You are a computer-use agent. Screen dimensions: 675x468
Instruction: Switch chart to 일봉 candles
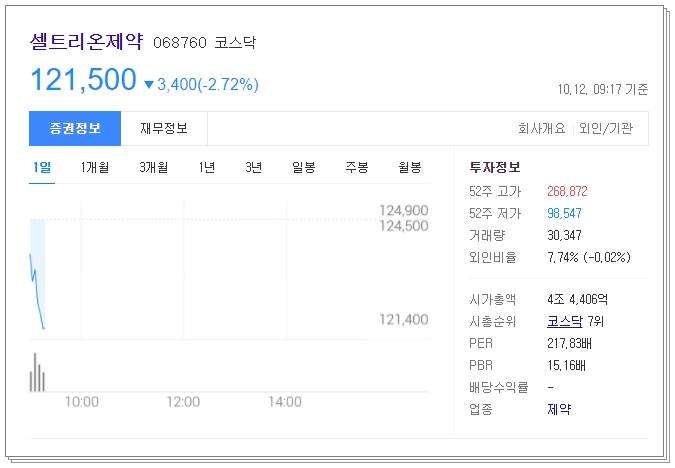303,167
